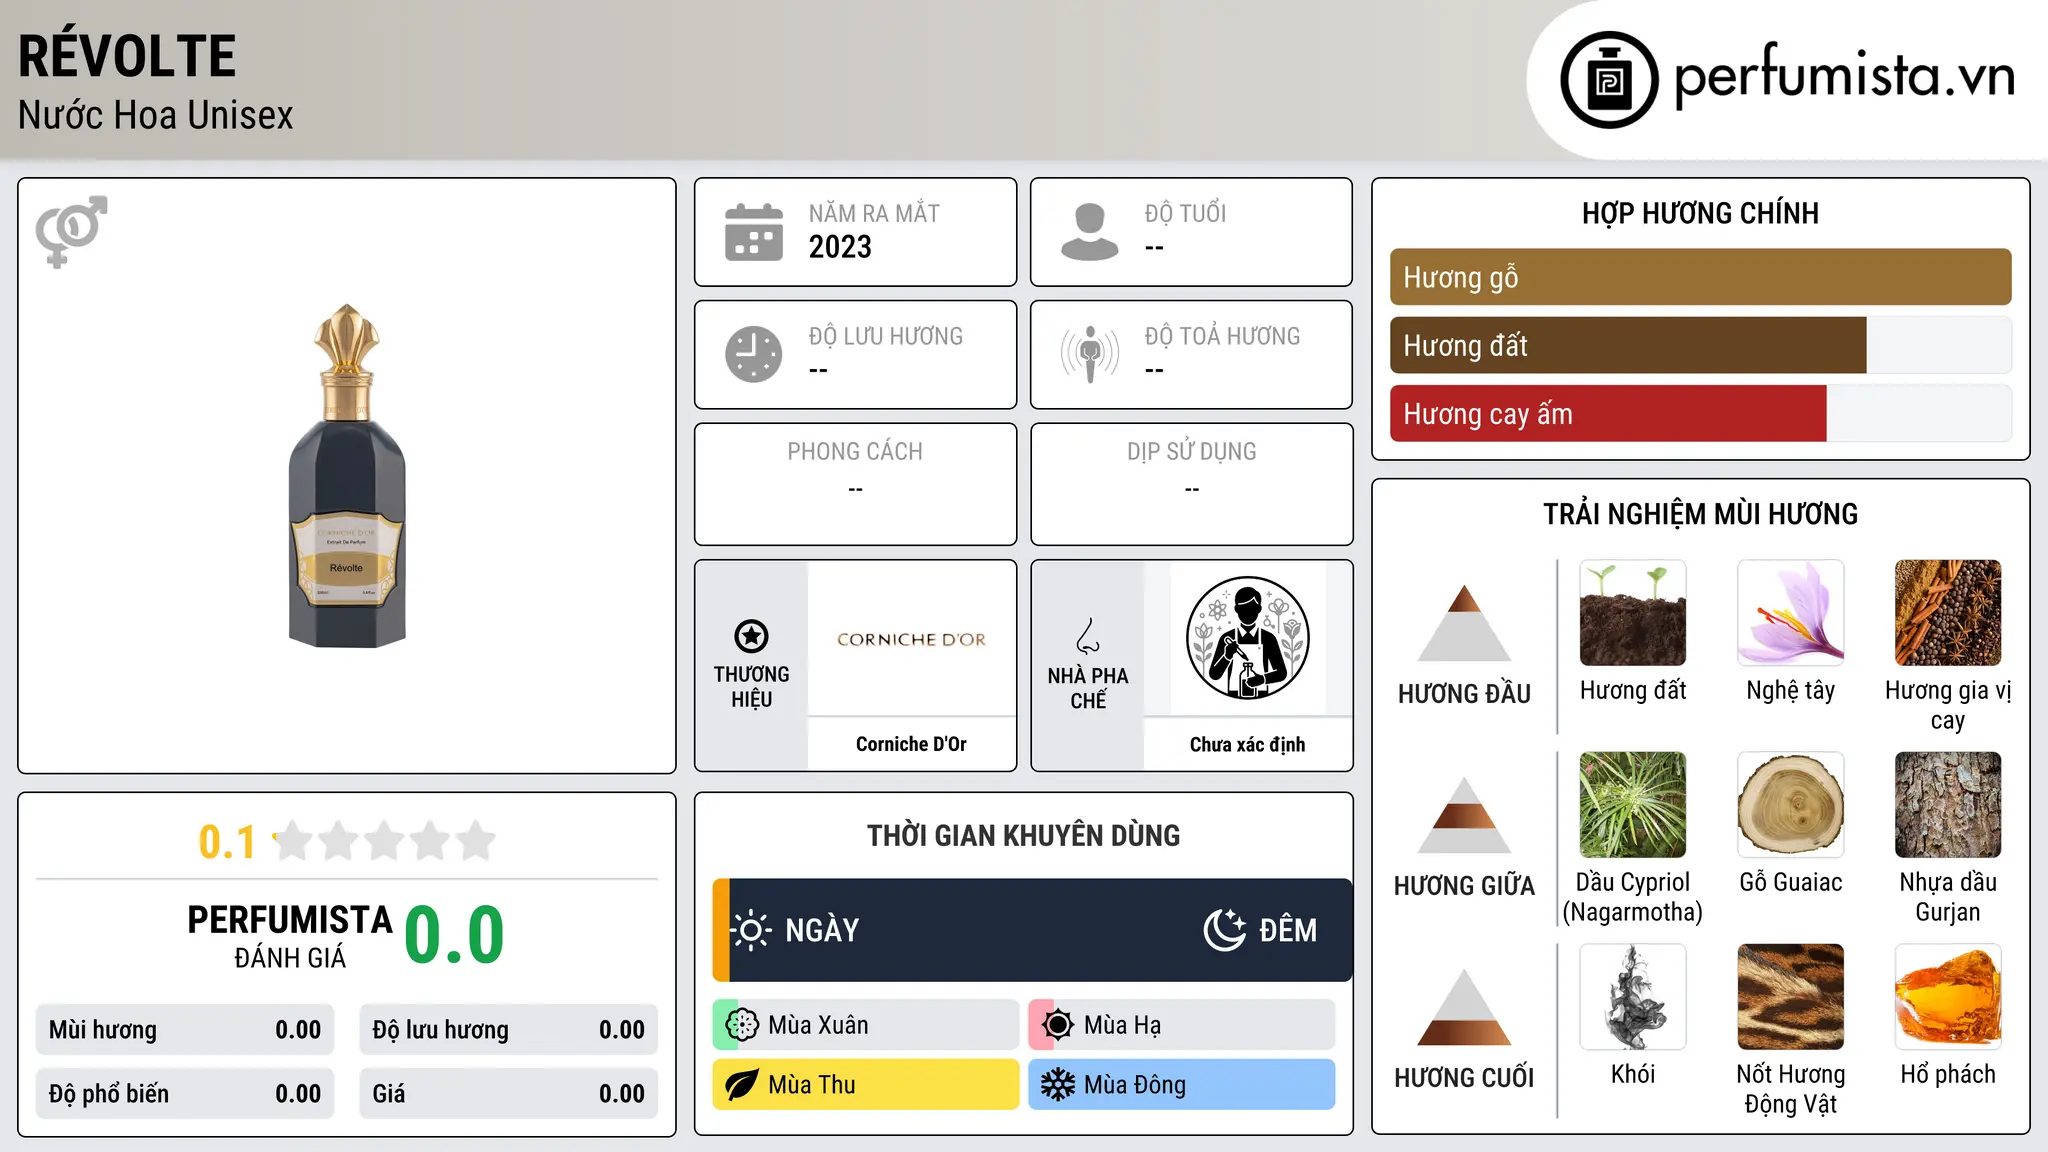The width and height of the screenshot is (2048, 1152).
Task: Click the Hương gỗ accord bar
Action: pos(1701,277)
